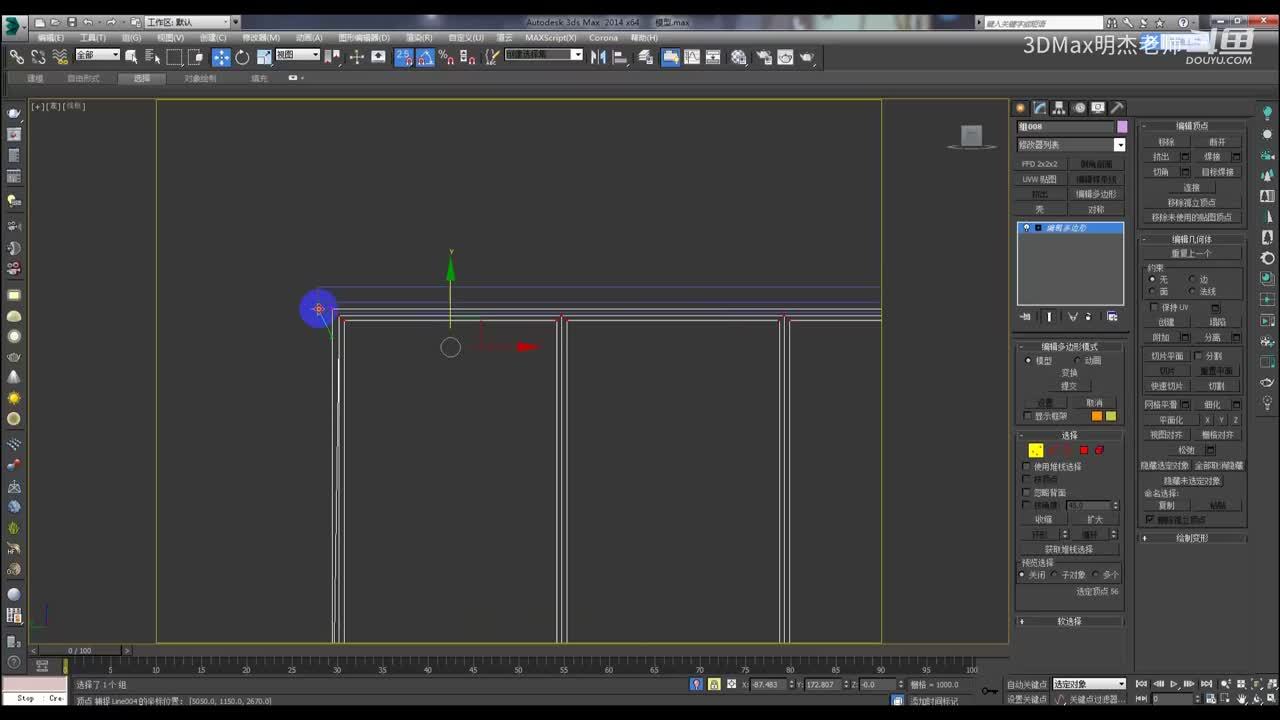Click the purple object color swatch
The height and width of the screenshot is (720, 1280).
[1122, 127]
